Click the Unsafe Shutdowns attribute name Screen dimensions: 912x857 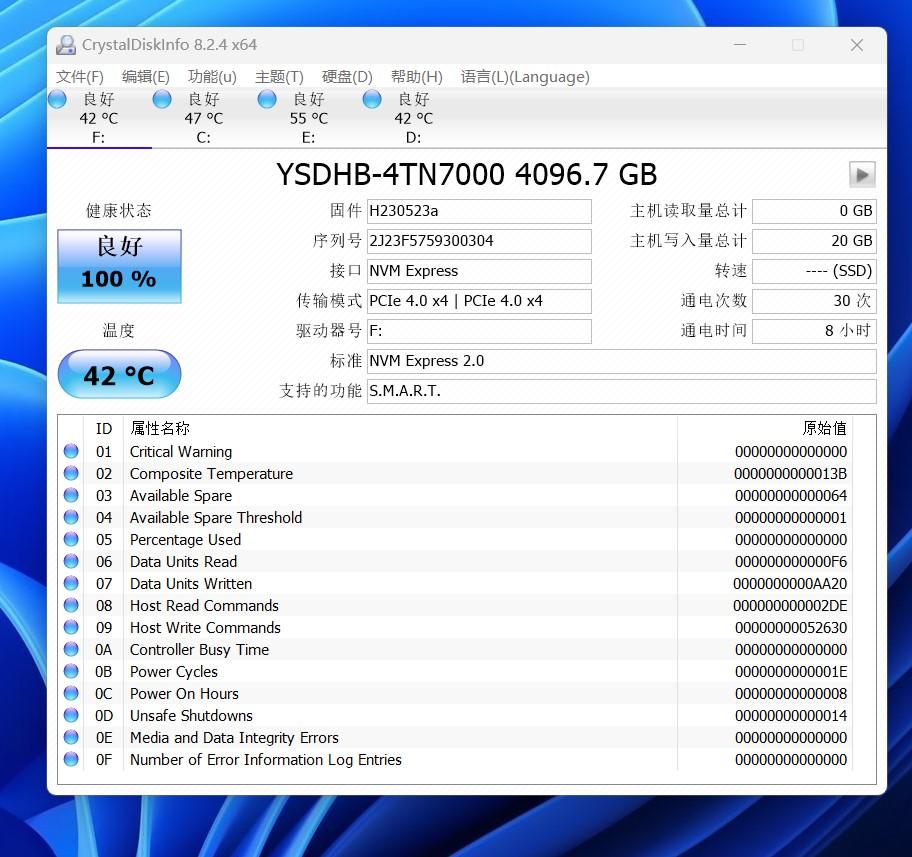coord(191,716)
